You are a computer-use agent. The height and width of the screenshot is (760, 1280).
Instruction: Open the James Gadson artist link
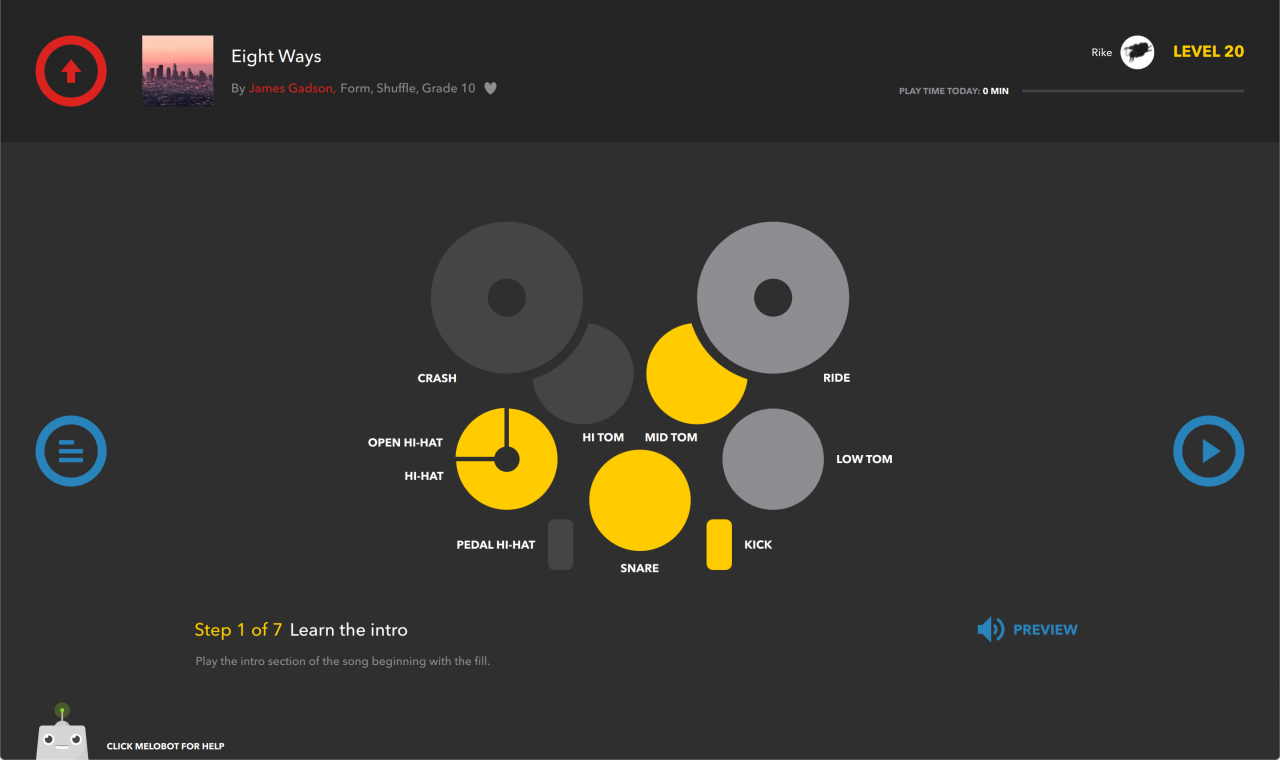point(291,88)
